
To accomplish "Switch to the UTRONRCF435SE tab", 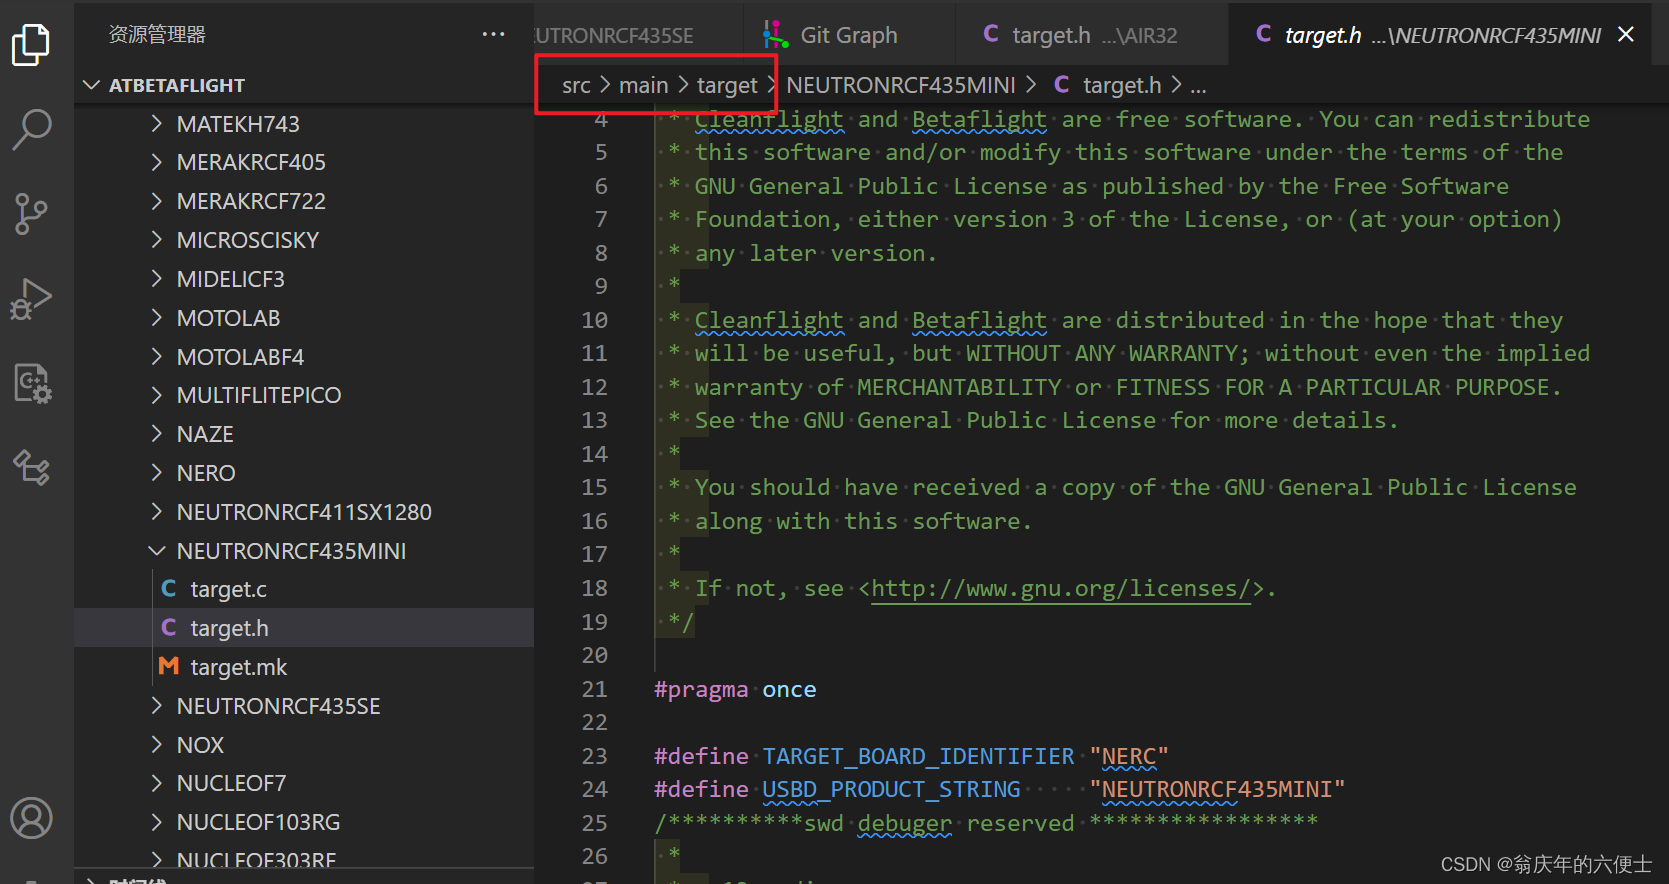I will tap(640, 35).
